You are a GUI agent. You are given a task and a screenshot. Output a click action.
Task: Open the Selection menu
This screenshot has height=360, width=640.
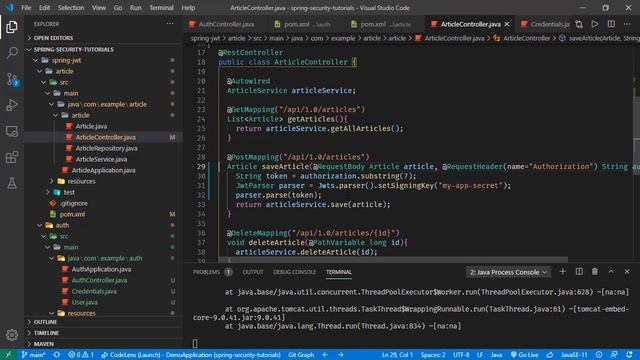pos(71,8)
